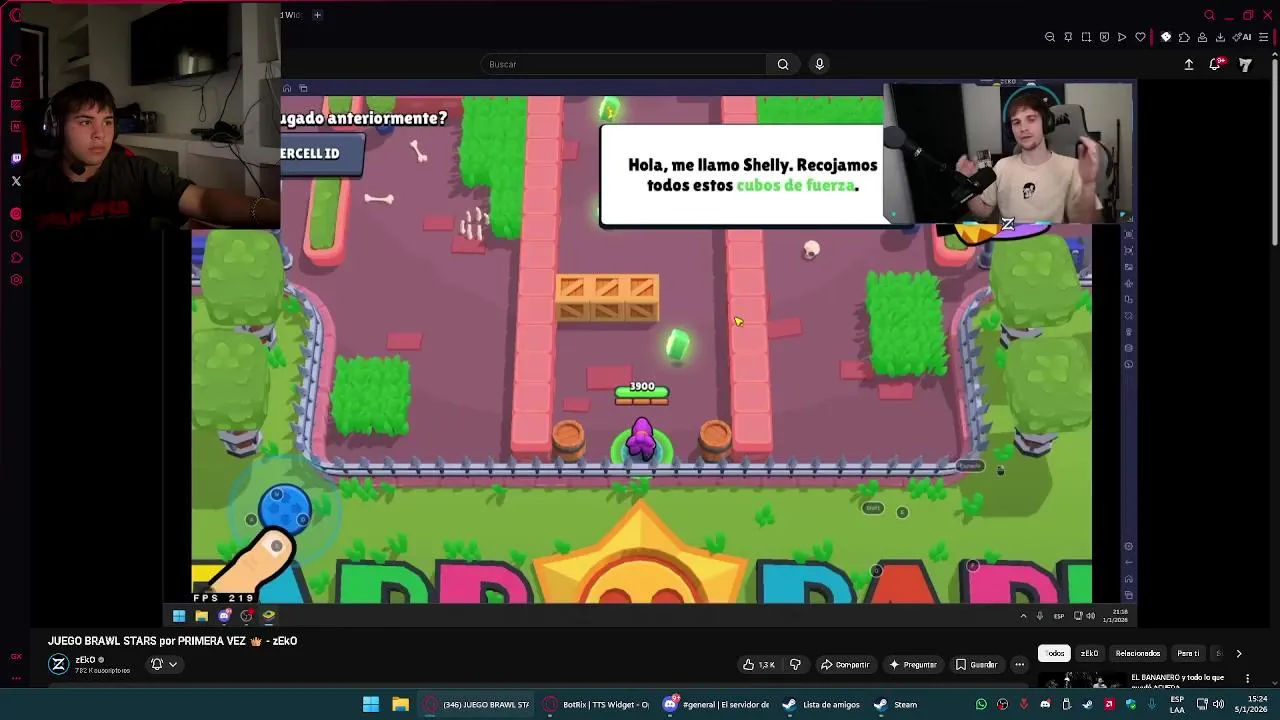The width and height of the screenshot is (1280, 720).
Task: Open the ad-blocker shield icon
Action: tap(1104, 37)
